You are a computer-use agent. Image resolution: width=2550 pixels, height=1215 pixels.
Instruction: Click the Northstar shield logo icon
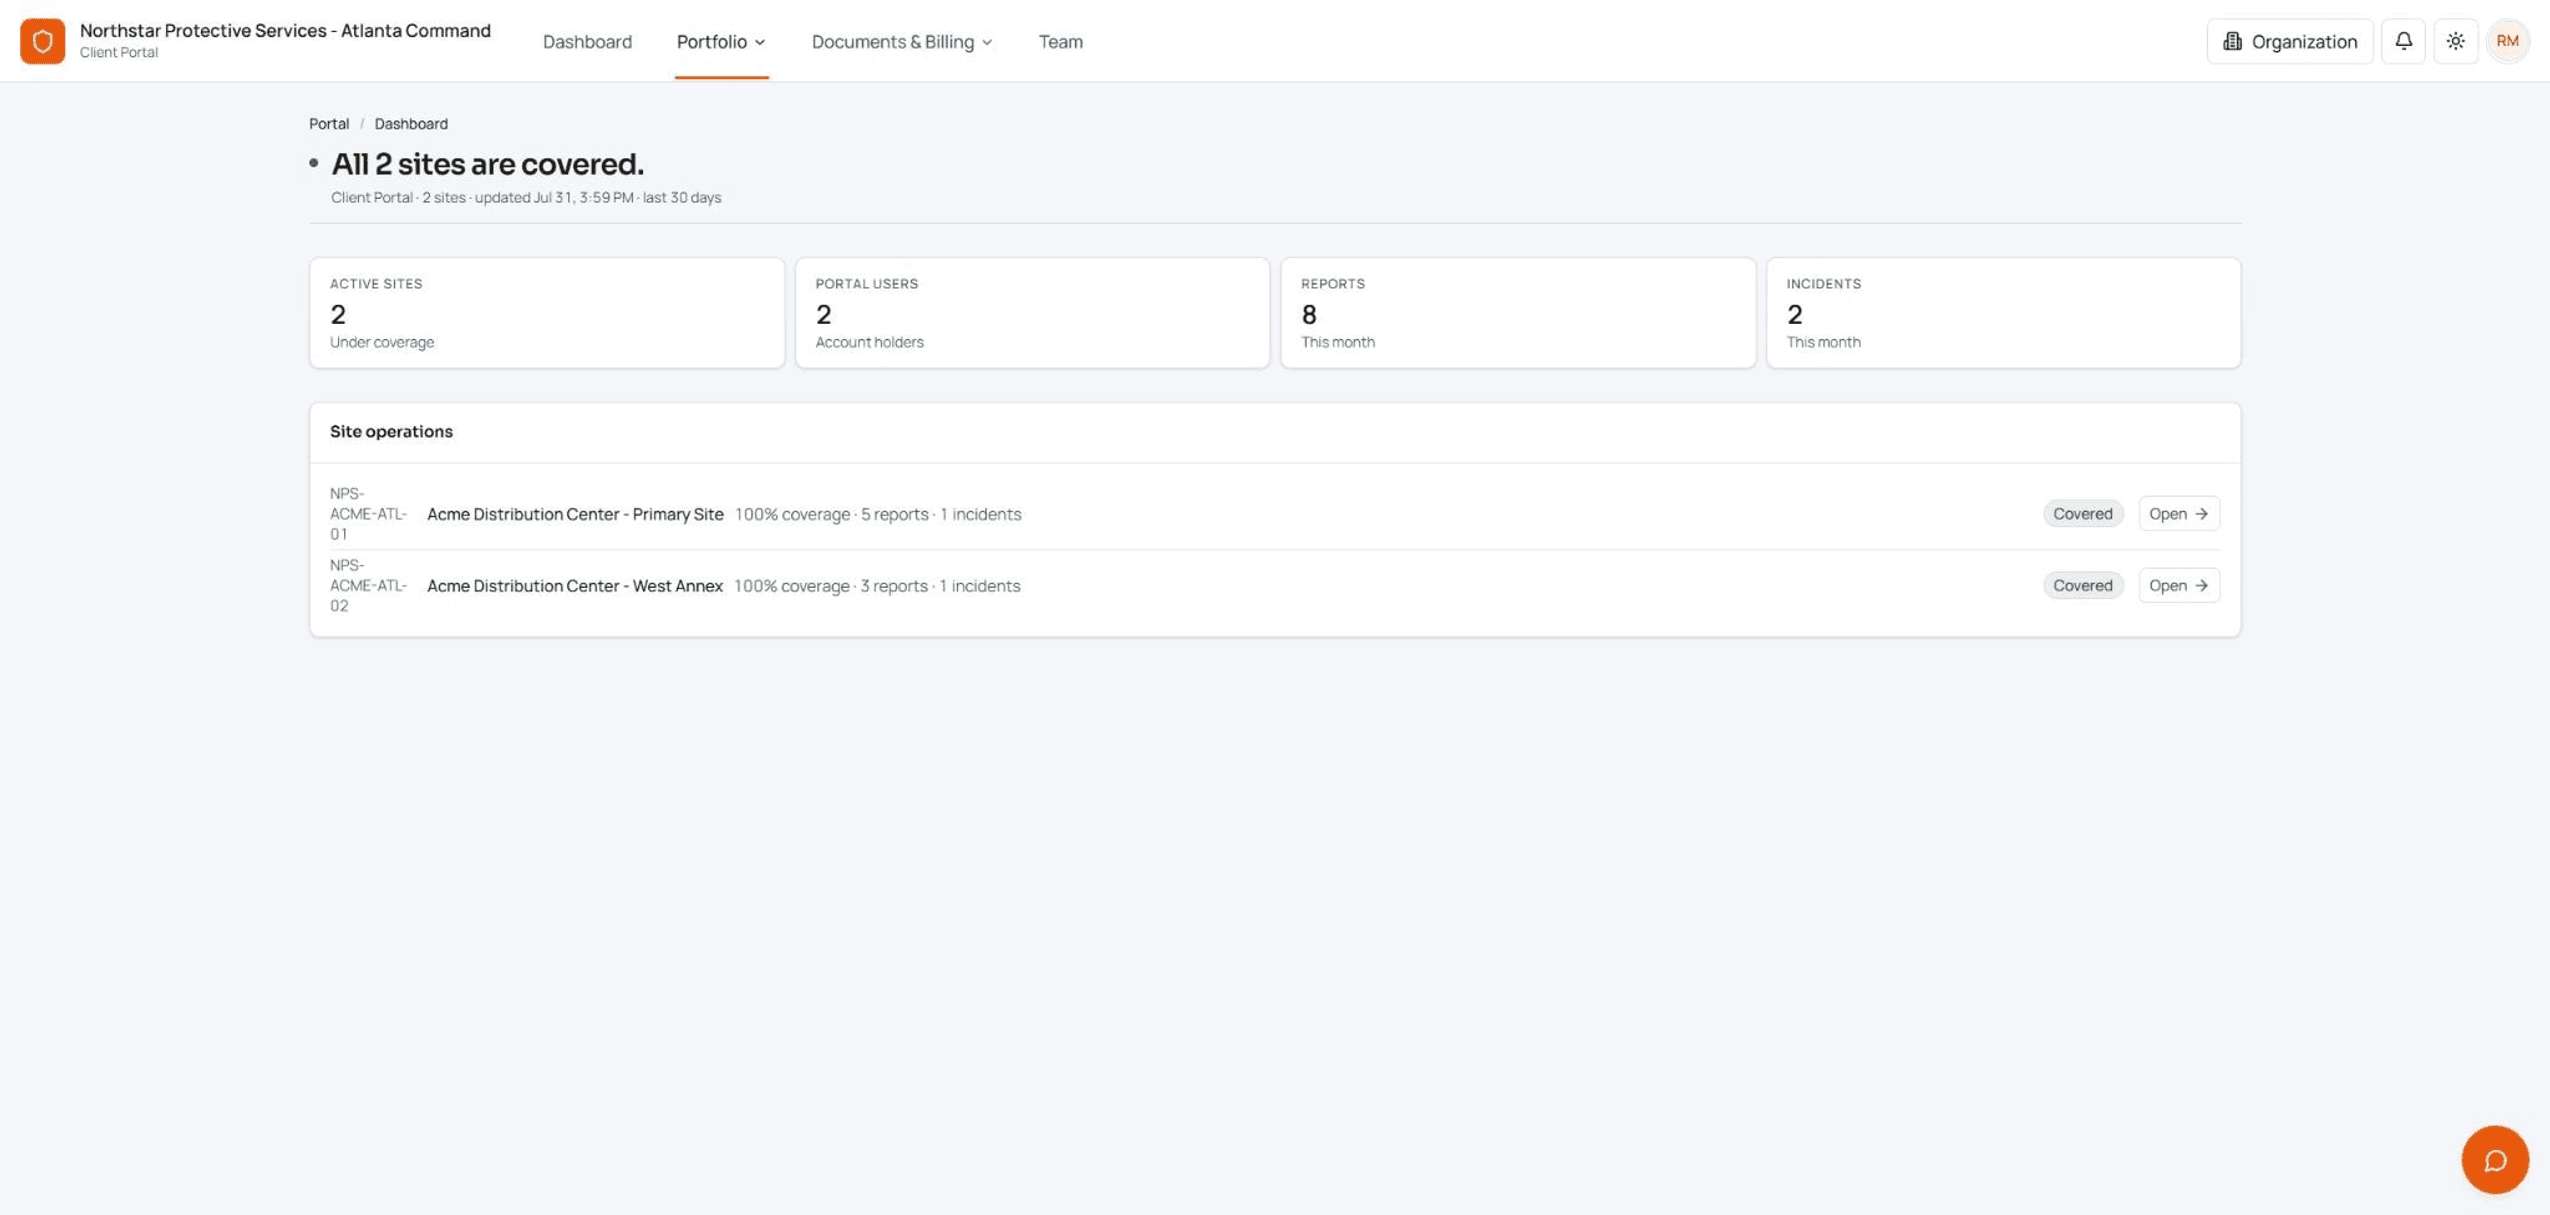(42, 41)
